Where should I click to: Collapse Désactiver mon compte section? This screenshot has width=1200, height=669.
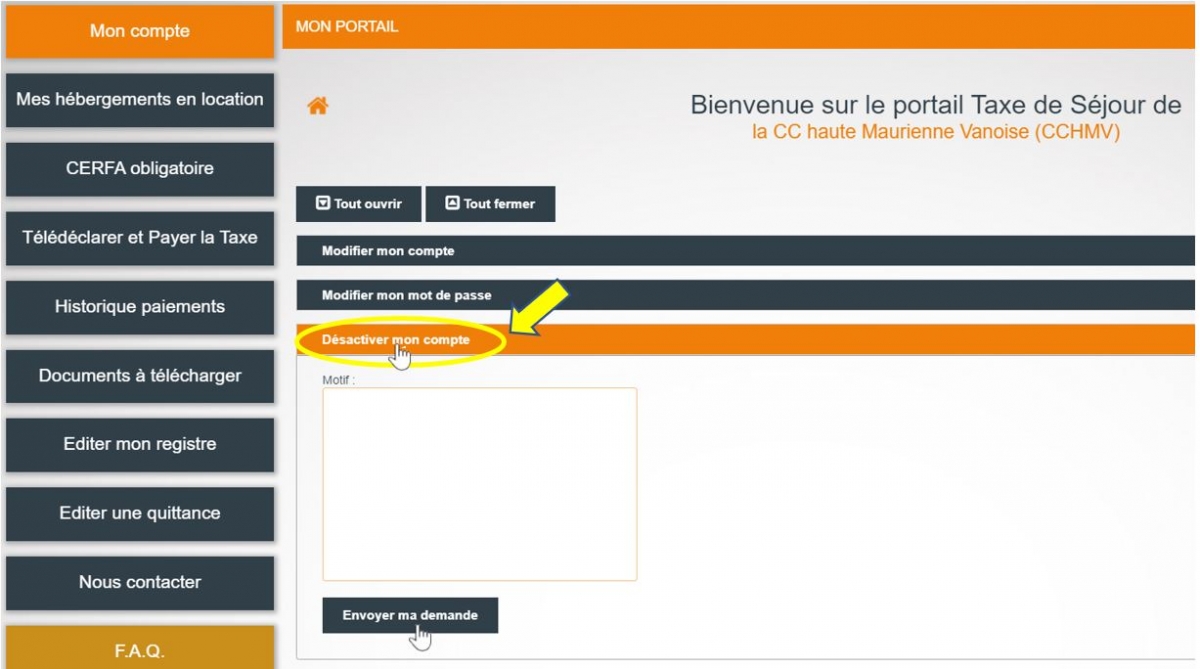pyautogui.click(x=746, y=340)
